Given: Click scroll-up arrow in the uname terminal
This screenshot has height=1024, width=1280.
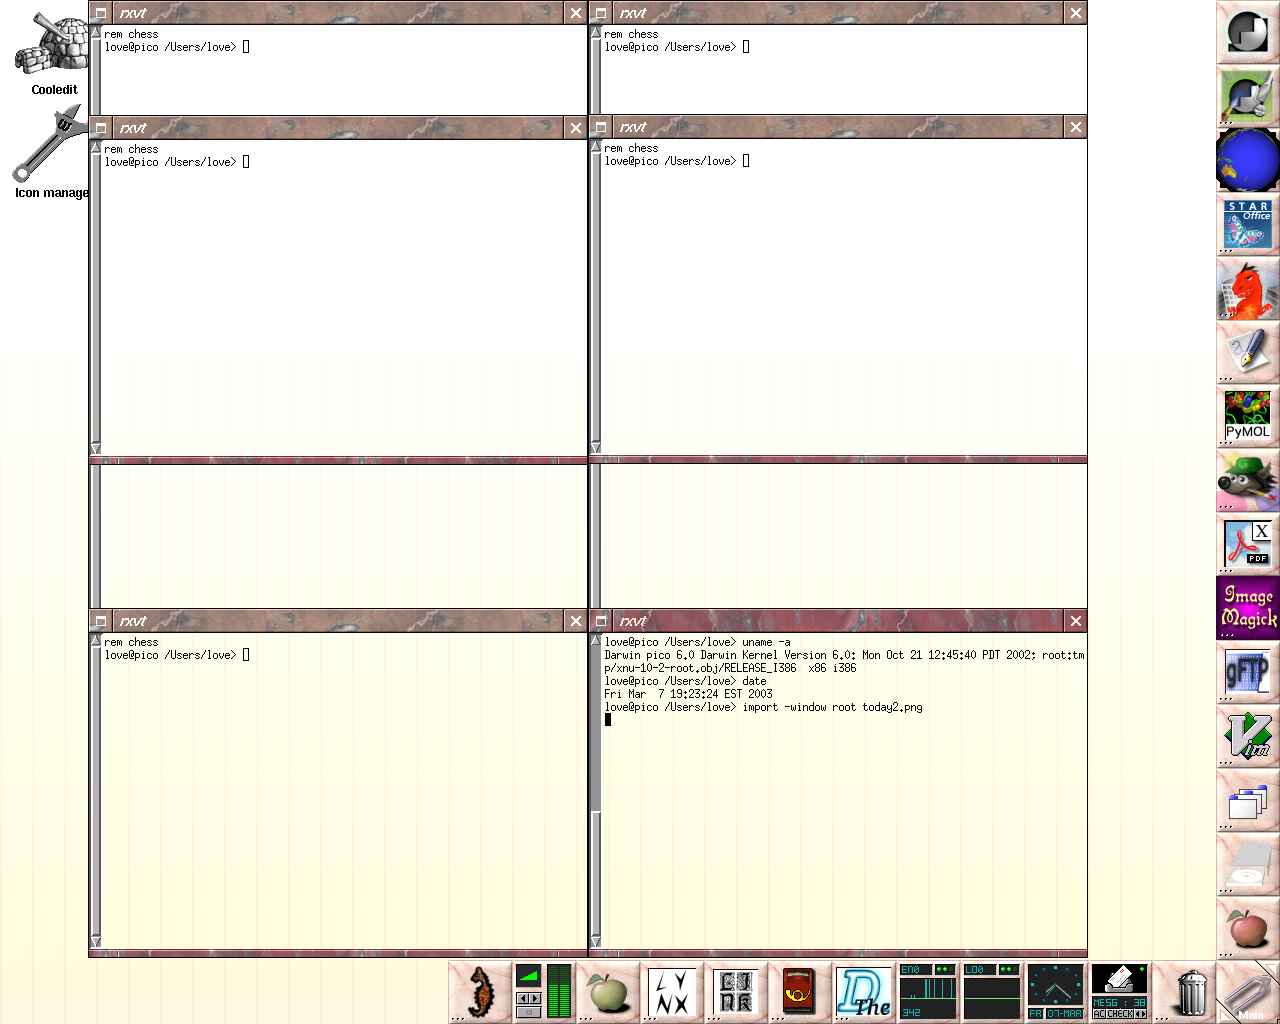Looking at the screenshot, I should [596, 640].
